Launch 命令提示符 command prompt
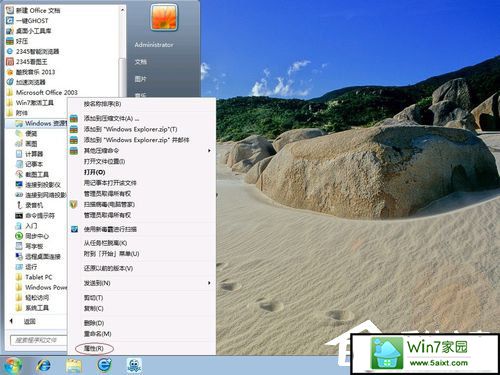The height and width of the screenshot is (375, 500). pyautogui.click(x=35, y=216)
